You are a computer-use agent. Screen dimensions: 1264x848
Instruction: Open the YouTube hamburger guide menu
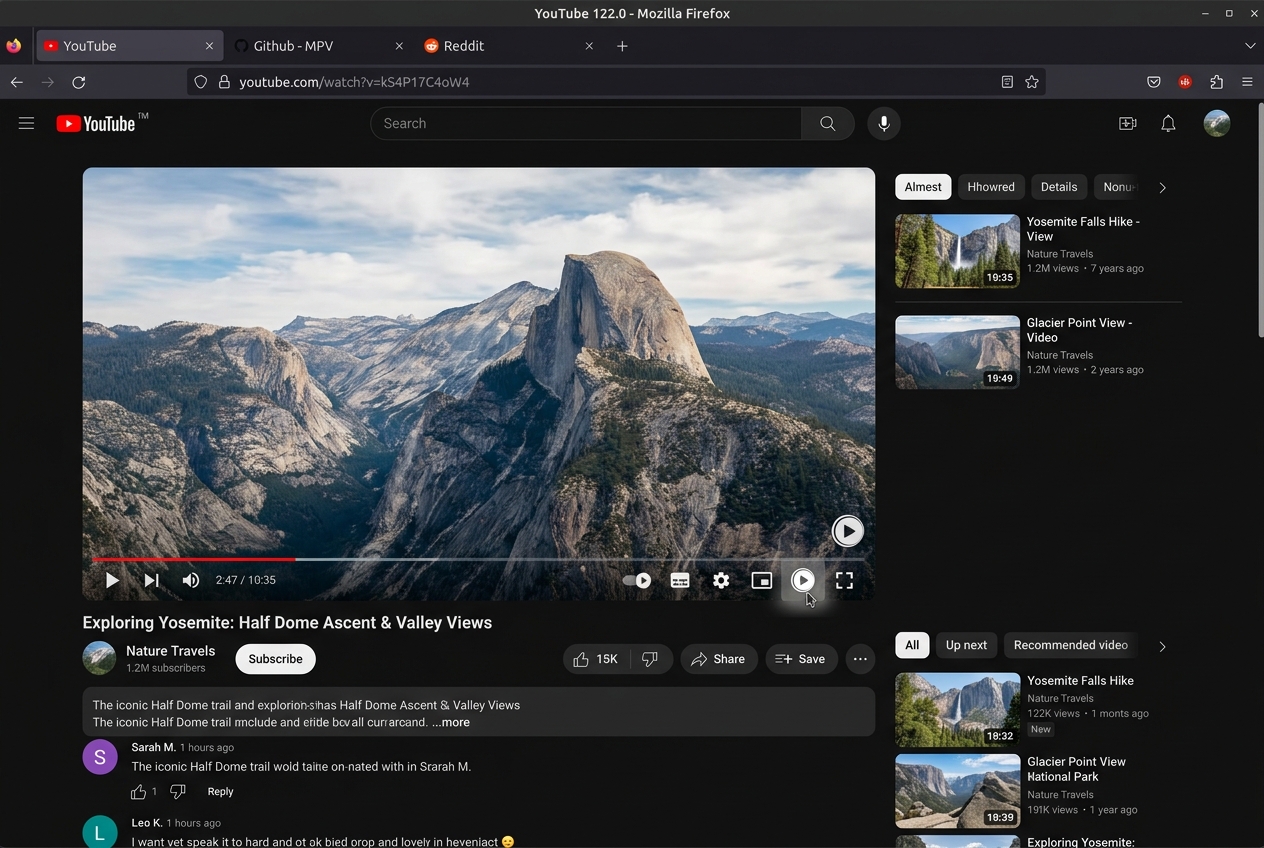pyautogui.click(x=27, y=123)
